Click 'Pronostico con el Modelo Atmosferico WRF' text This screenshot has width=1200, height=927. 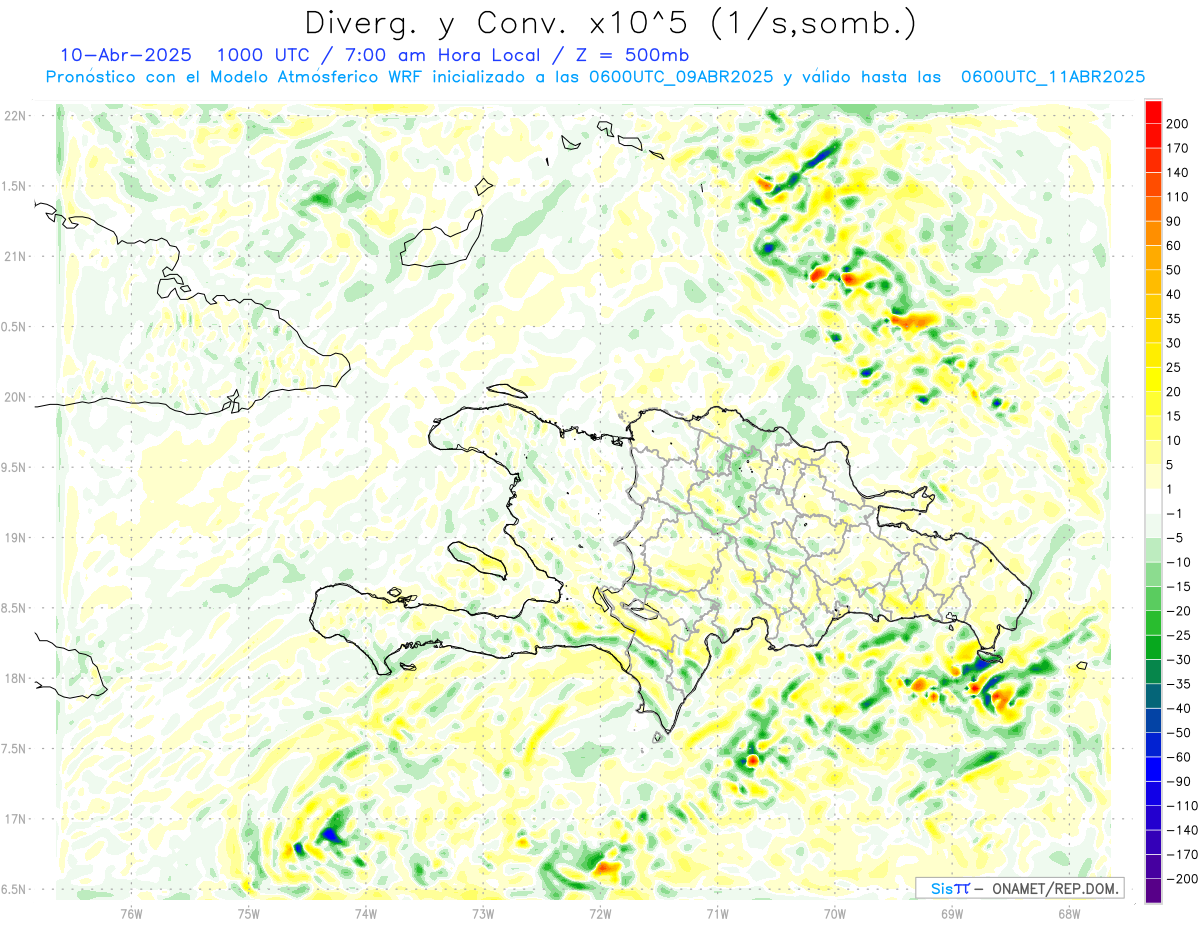(x=234, y=77)
